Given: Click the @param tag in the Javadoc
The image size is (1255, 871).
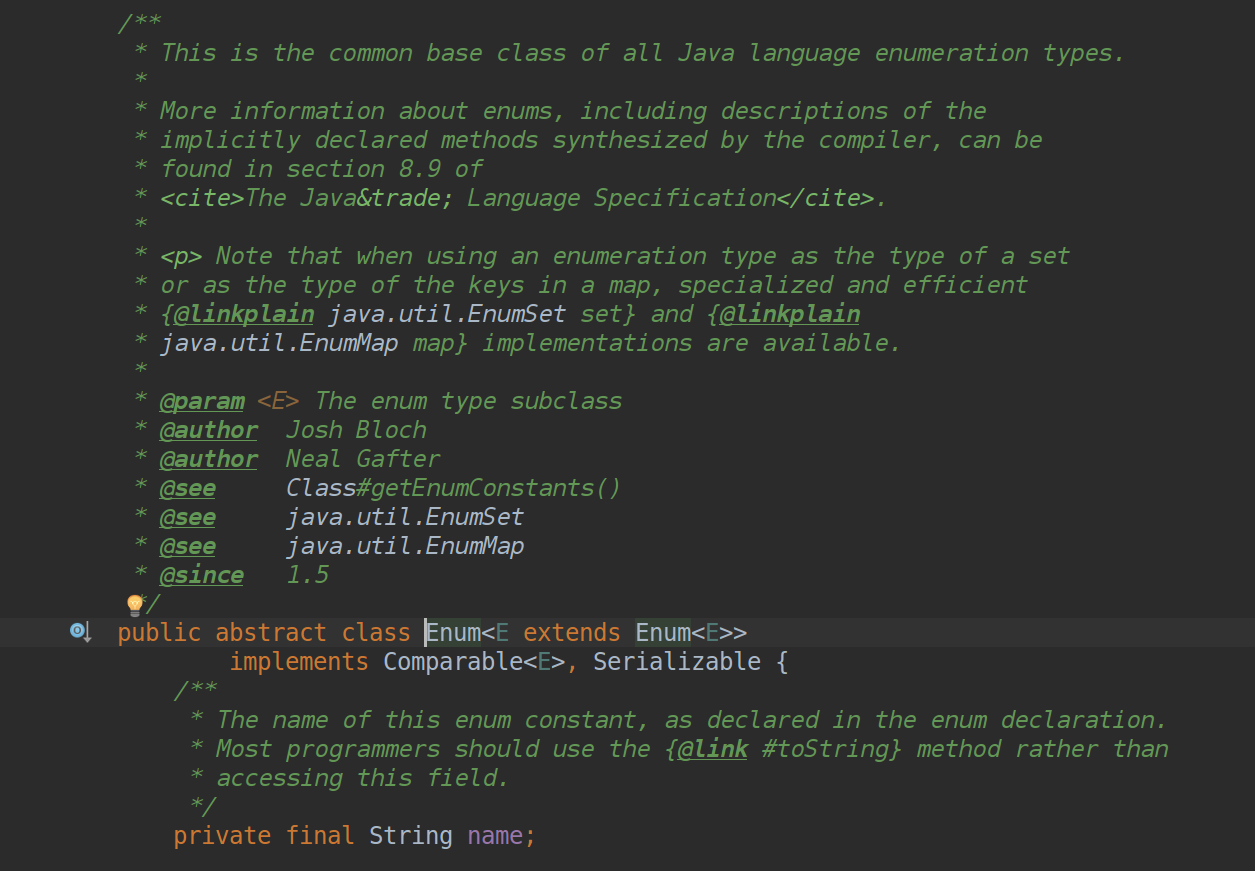Looking at the screenshot, I should tap(202, 401).
